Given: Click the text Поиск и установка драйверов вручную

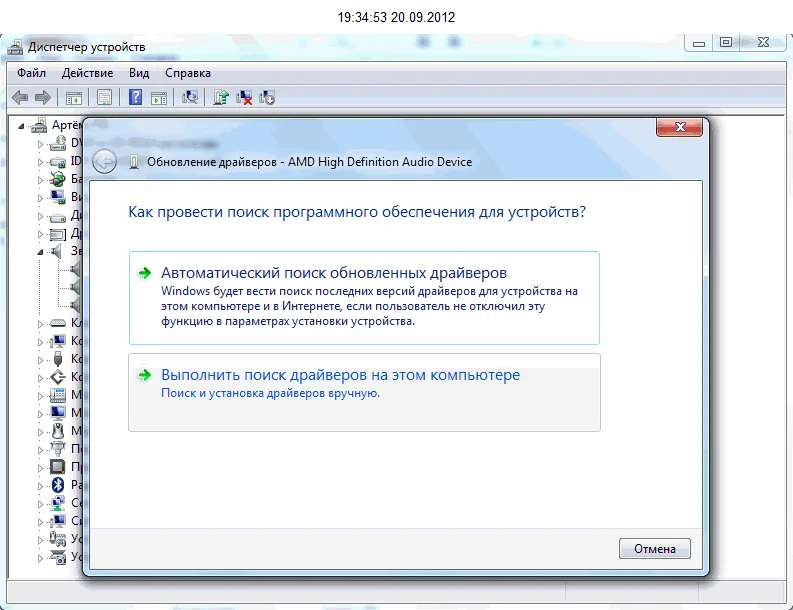Looking at the screenshot, I should click(x=271, y=393).
